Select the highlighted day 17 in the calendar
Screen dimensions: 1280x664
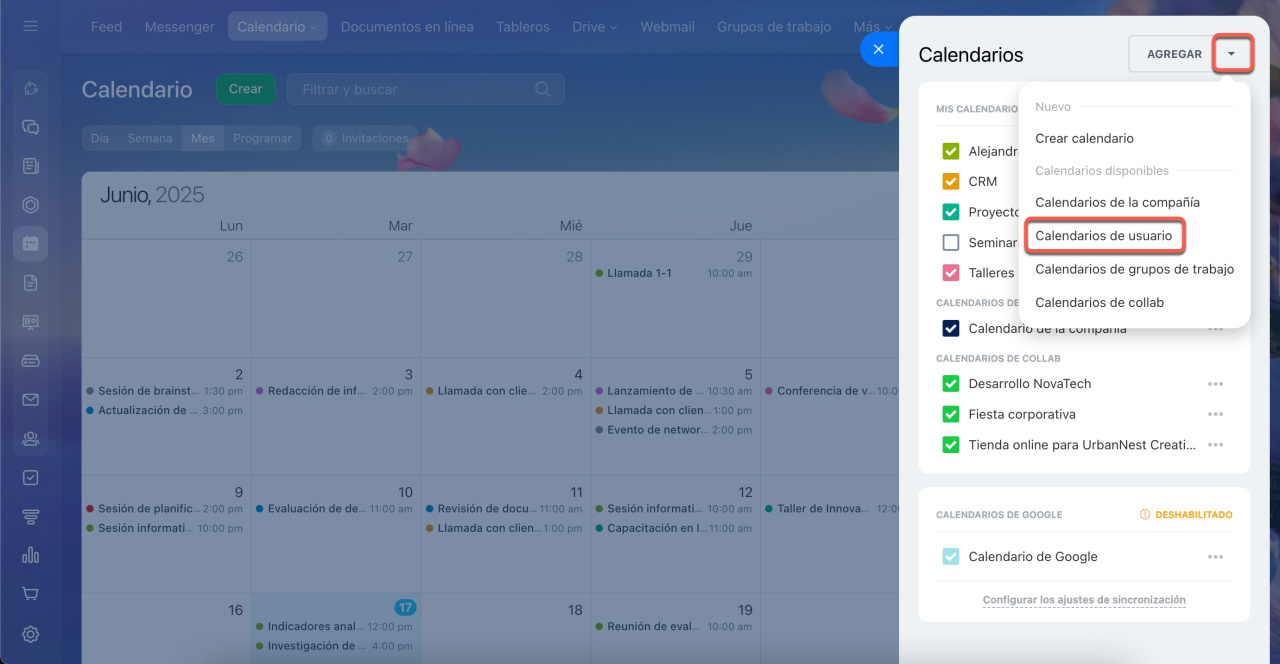click(405, 607)
